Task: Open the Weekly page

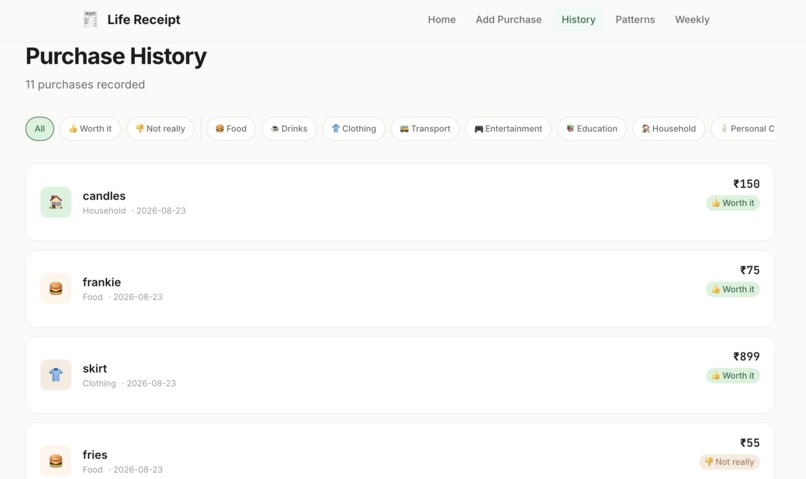Action: 692,20
